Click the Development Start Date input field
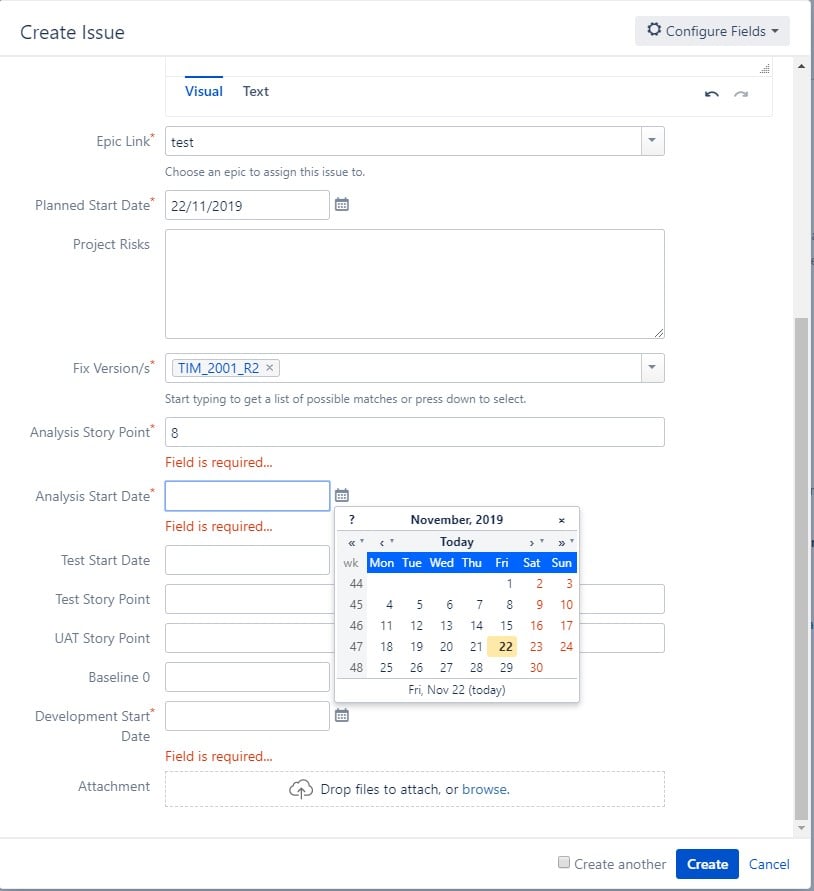This screenshot has height=891, width=814. tap(247, 716)
